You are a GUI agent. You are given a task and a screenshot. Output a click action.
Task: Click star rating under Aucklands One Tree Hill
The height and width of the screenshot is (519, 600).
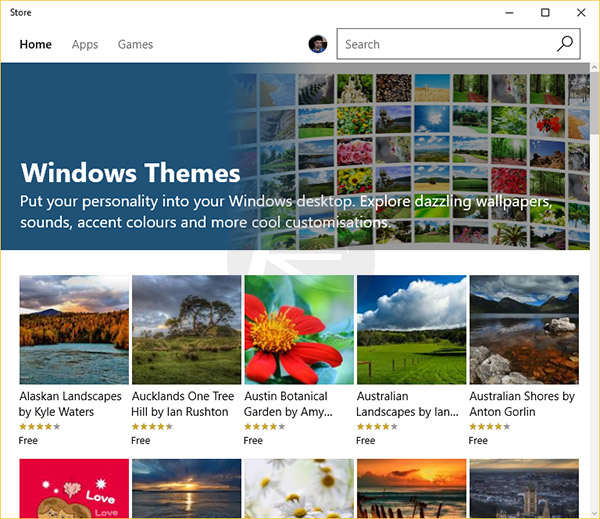click(x=152, y=426)
